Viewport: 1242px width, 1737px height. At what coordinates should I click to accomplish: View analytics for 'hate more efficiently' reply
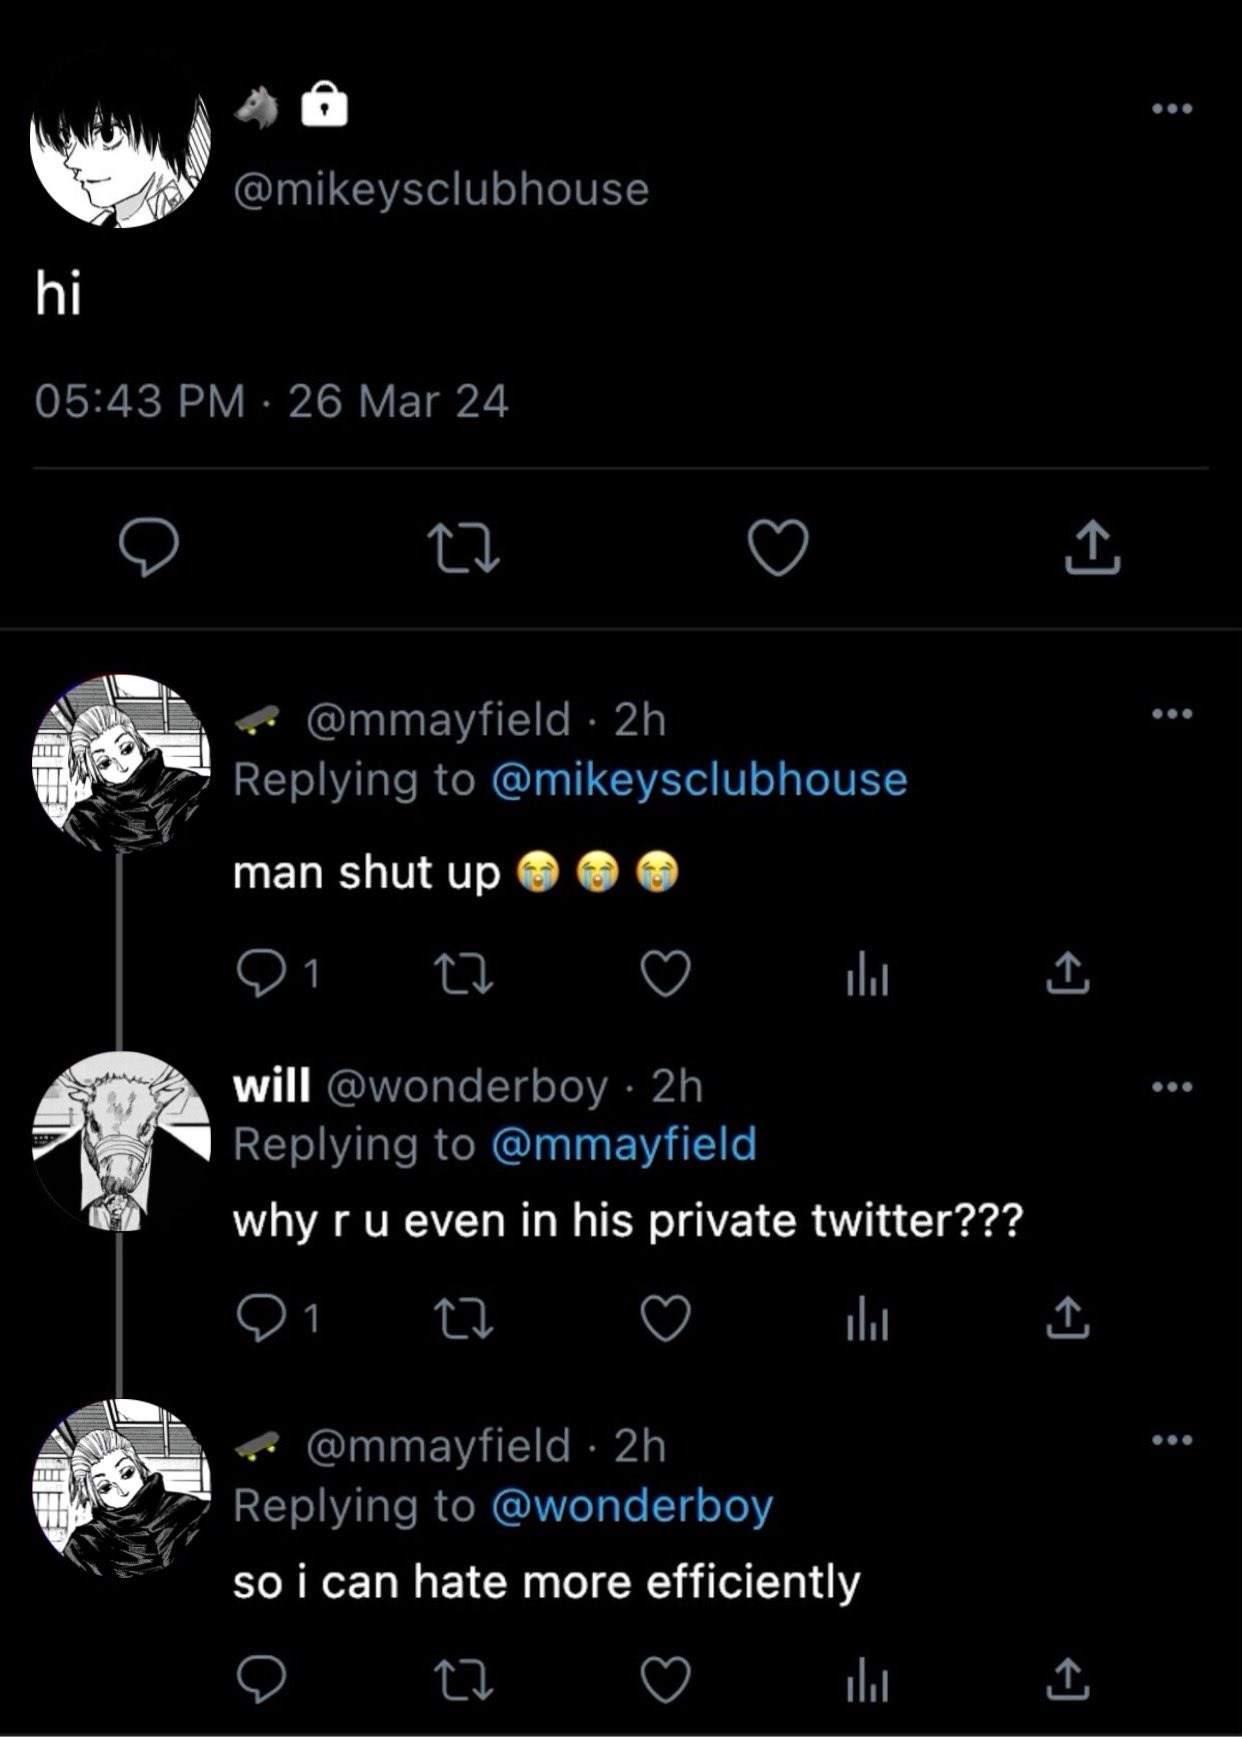tap(866, 1680)
